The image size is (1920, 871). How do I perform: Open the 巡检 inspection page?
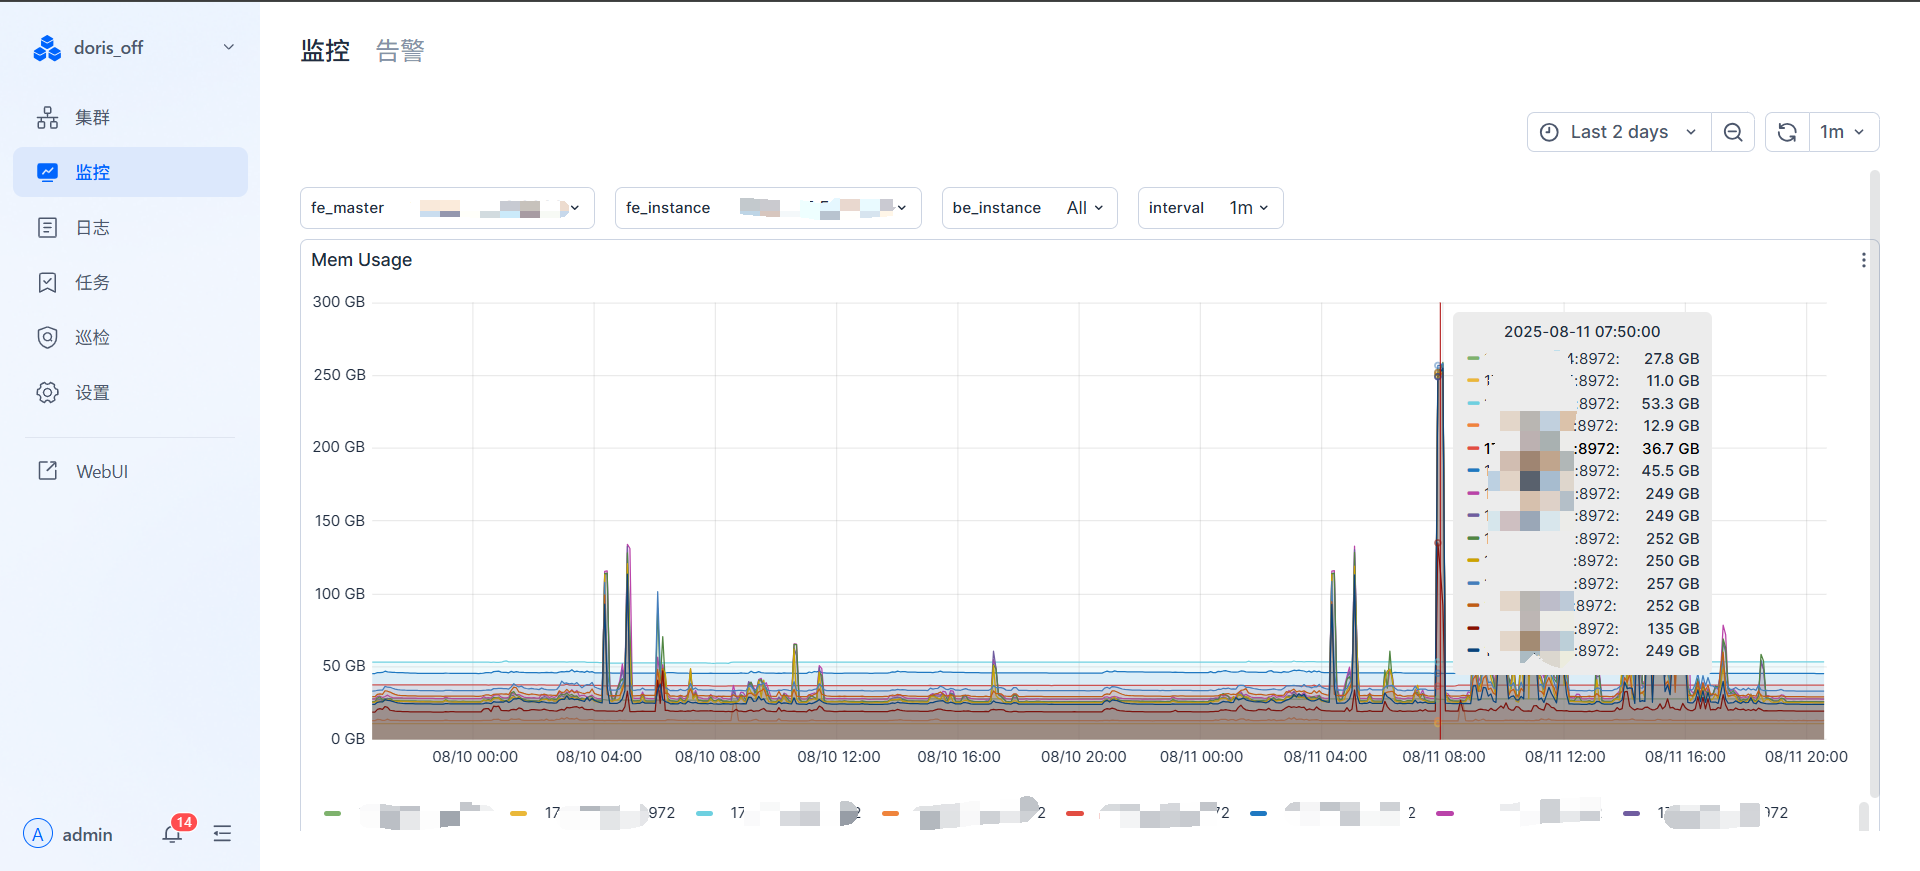point(130,337)
